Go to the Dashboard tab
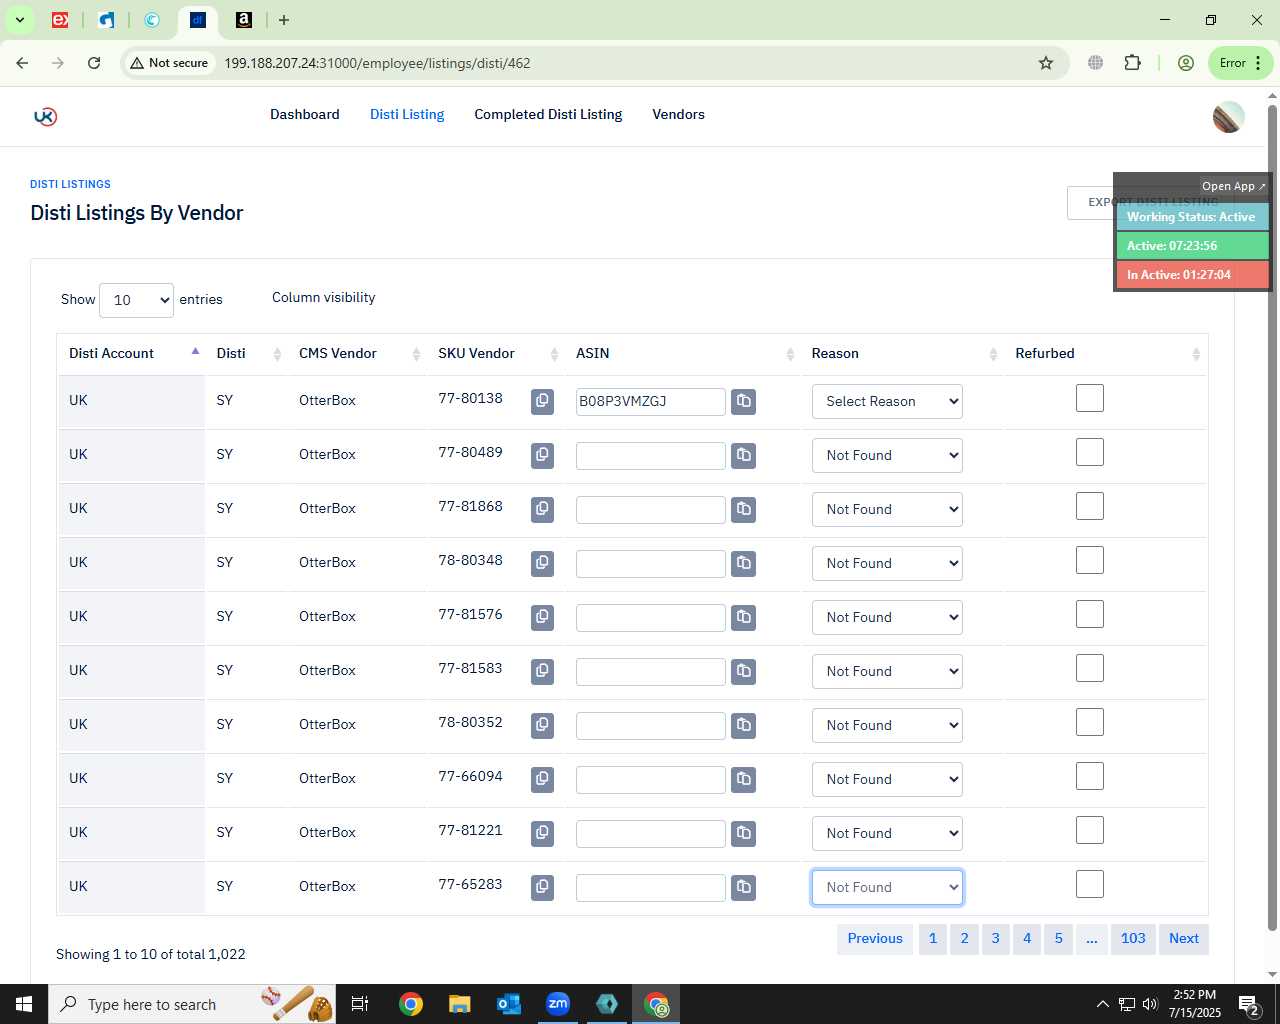This screenshot has width=1280, height=1024. [305, 115]
